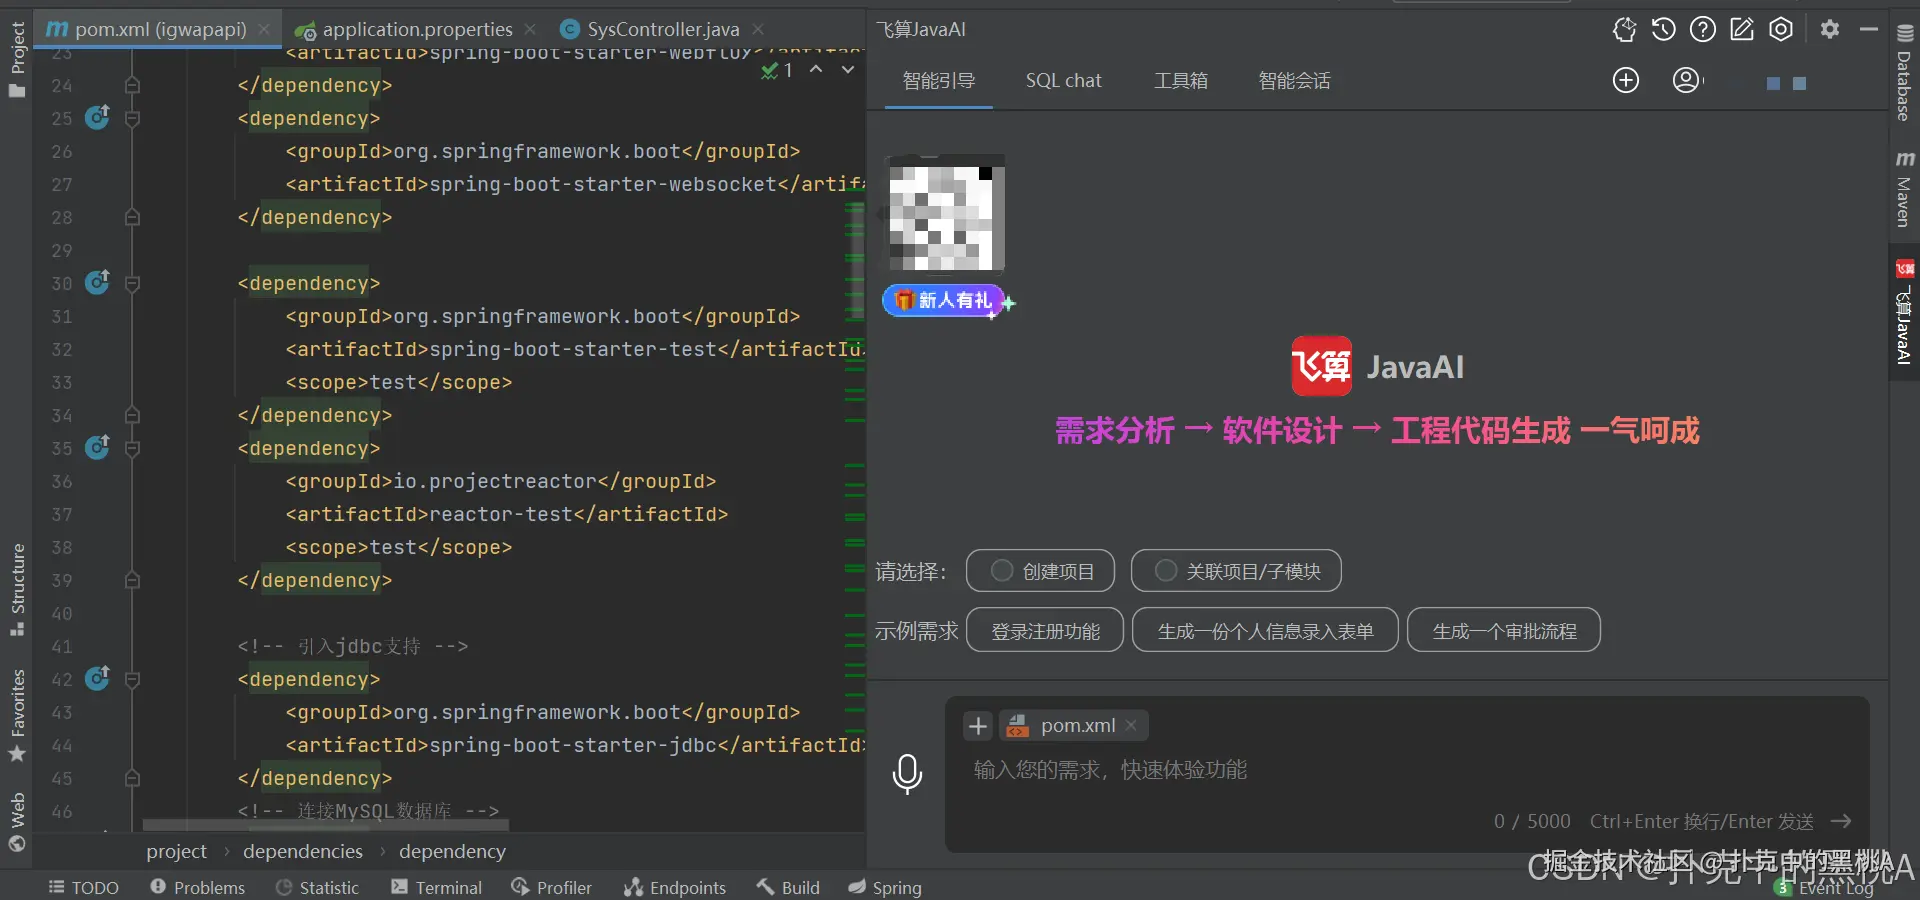Click the inspection checkmark indicator
The image size is (1920, 900).
(776, 70)
